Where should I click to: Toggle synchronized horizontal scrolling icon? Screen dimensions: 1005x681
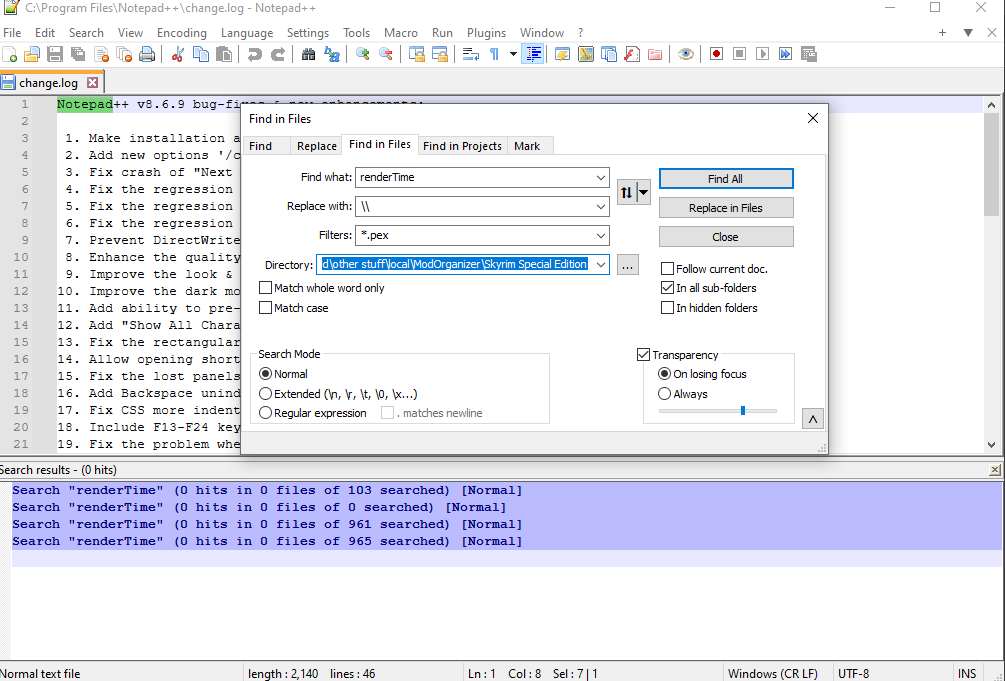(x=440, y=55)
